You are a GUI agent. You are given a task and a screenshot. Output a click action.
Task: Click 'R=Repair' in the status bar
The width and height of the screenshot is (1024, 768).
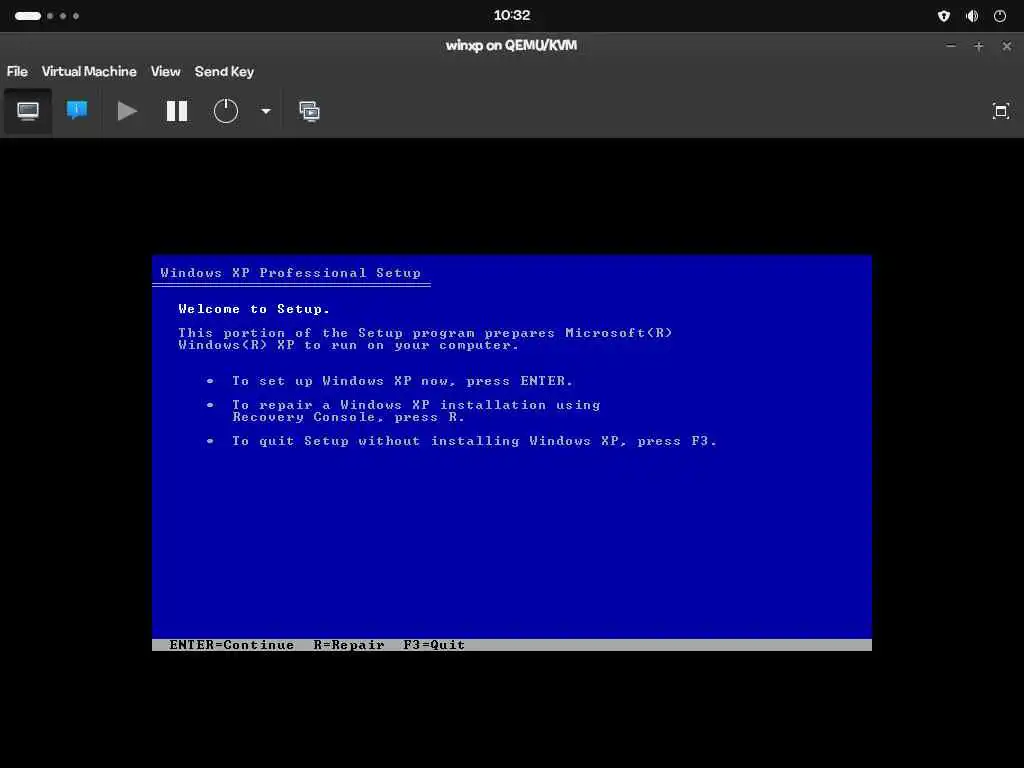[349, 645]
